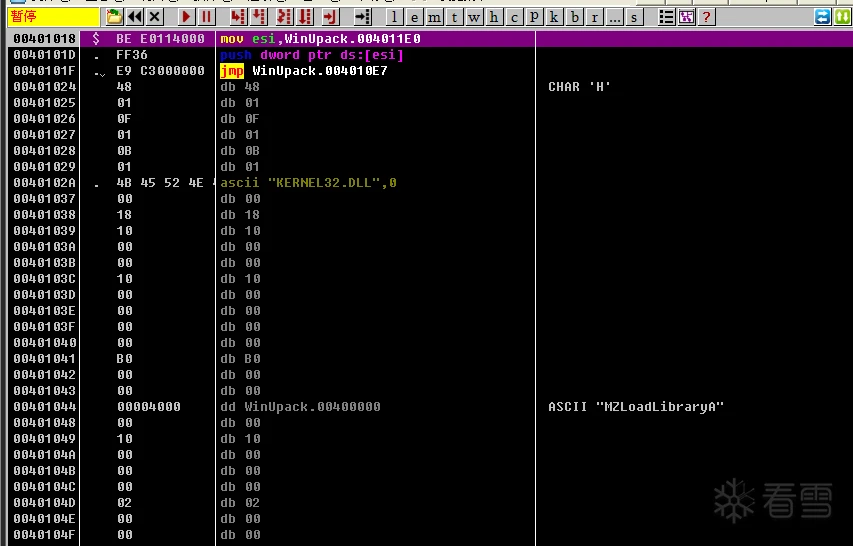Select the row at address 00401024
This screenshot has height=546, width=853.
pyautogui.click(x=430, y=87)
